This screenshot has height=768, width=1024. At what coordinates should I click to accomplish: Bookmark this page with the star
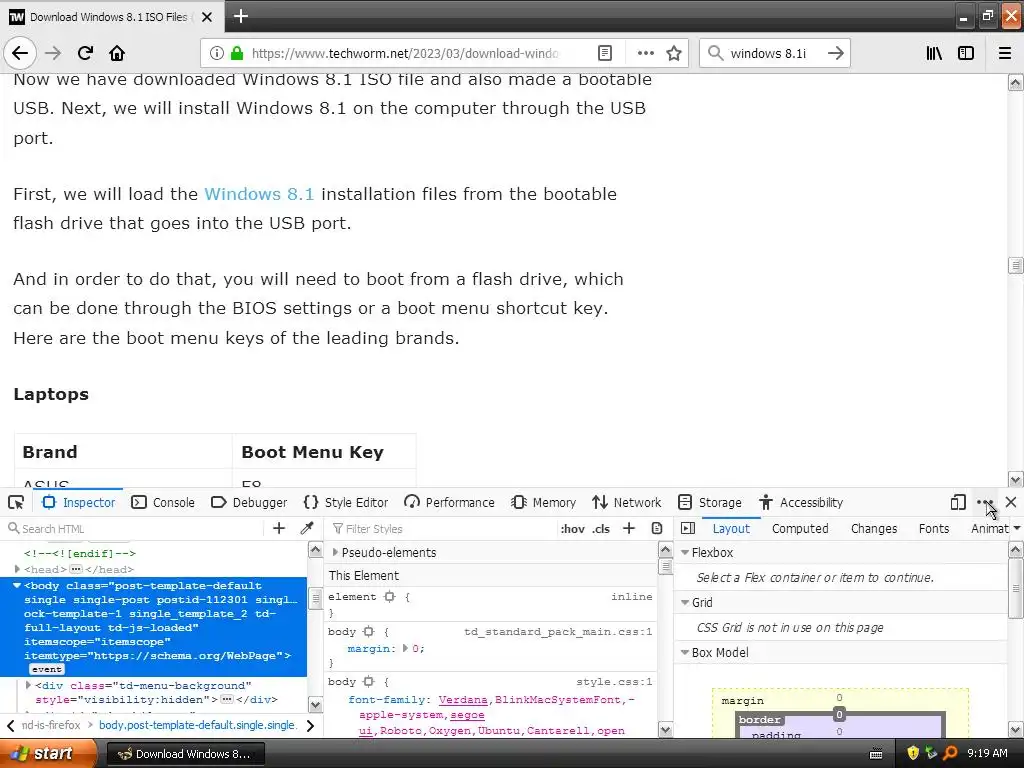coord(674,53)
